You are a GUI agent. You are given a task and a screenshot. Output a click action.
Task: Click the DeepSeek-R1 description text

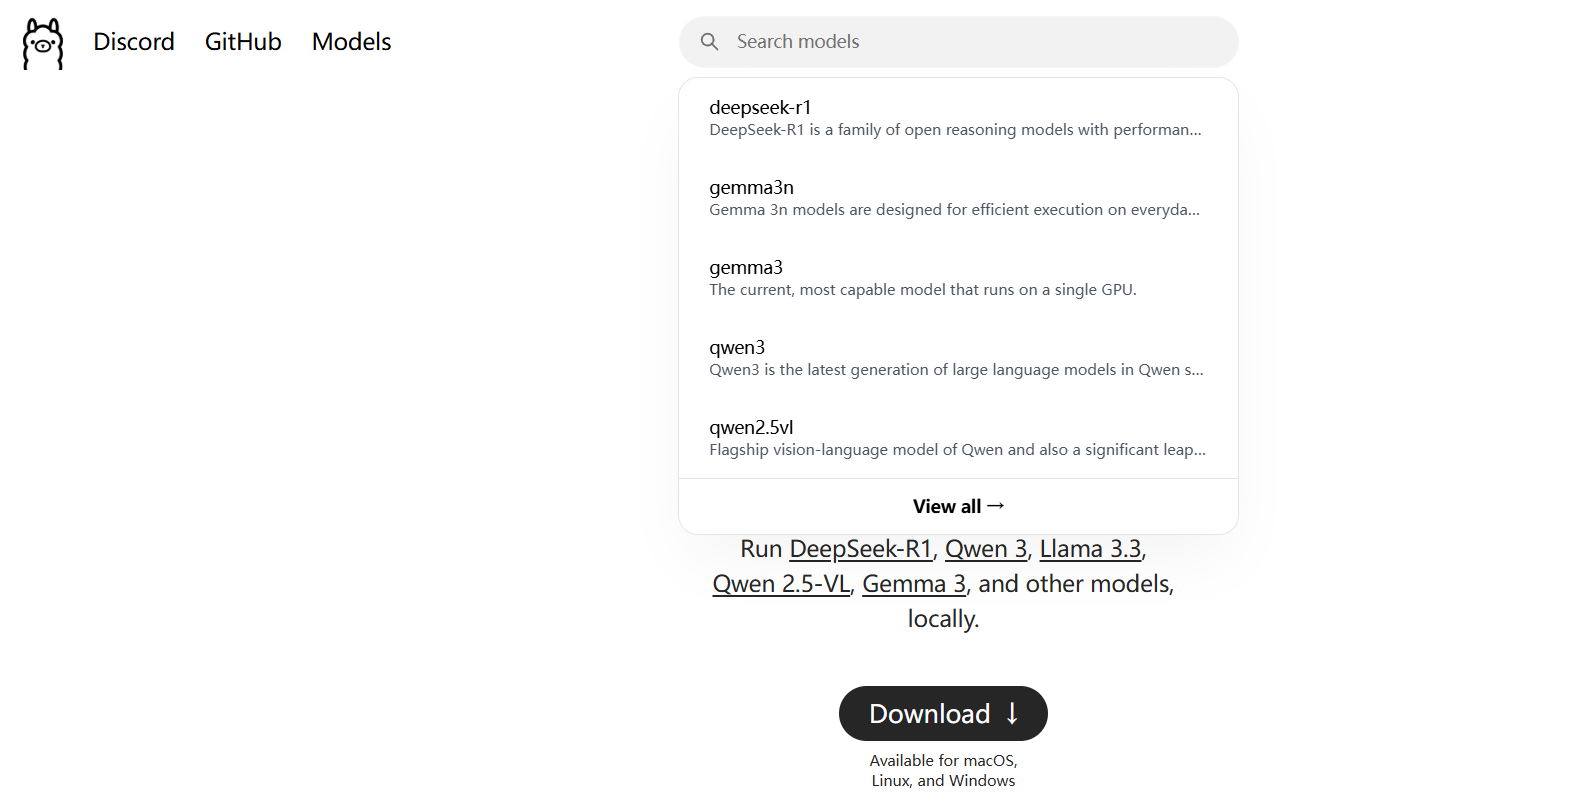(955, 130)
